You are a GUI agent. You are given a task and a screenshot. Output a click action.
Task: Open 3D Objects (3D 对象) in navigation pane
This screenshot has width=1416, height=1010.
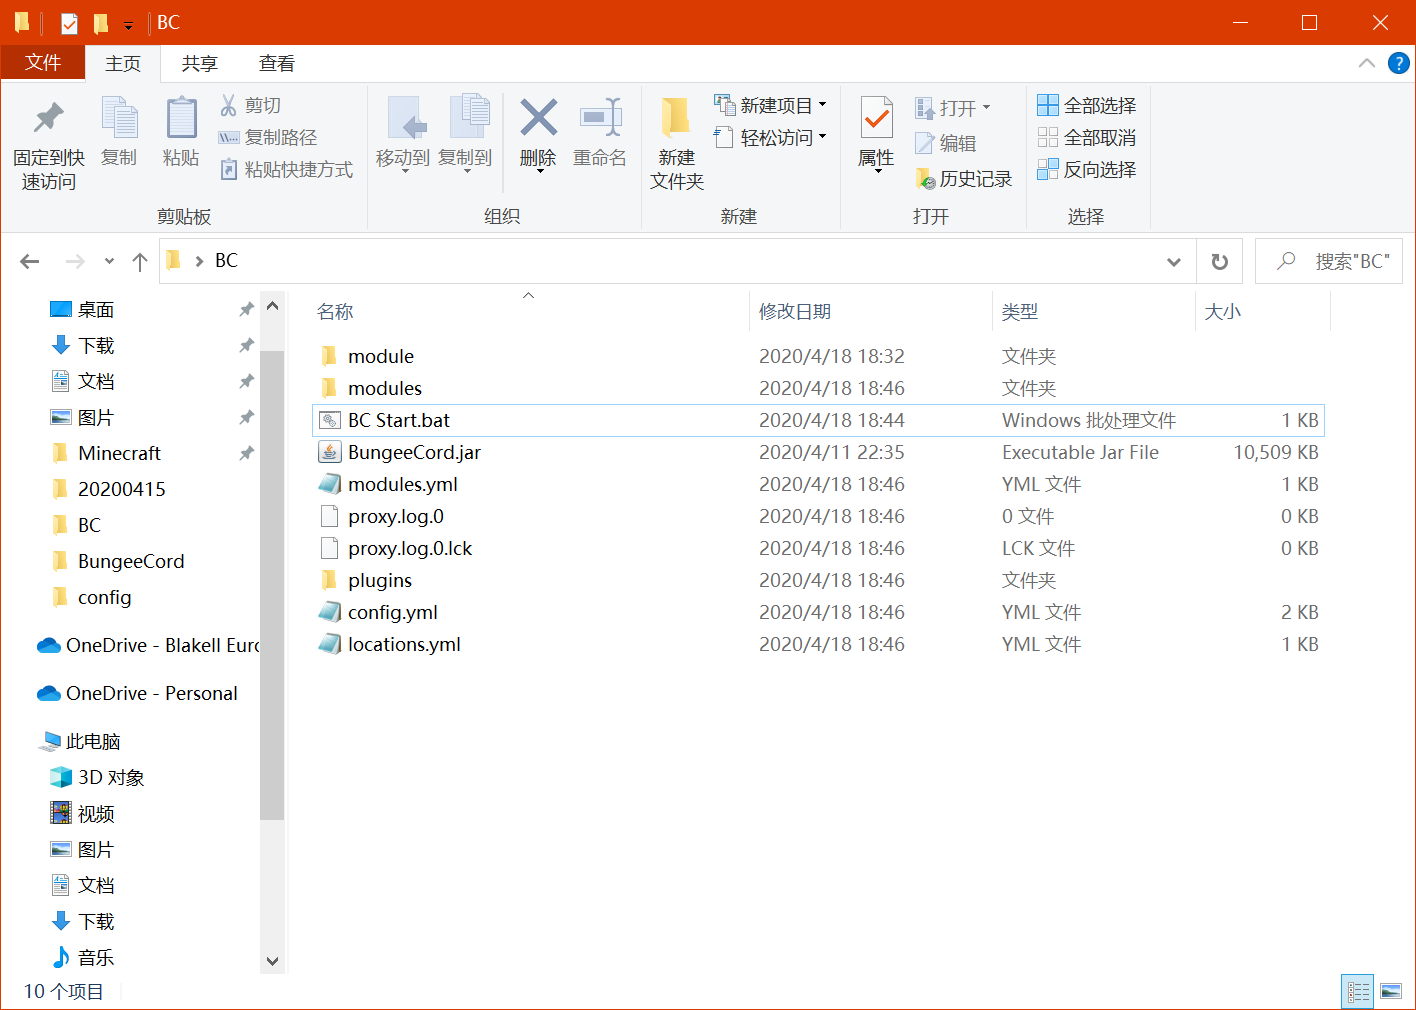[97, 777]
